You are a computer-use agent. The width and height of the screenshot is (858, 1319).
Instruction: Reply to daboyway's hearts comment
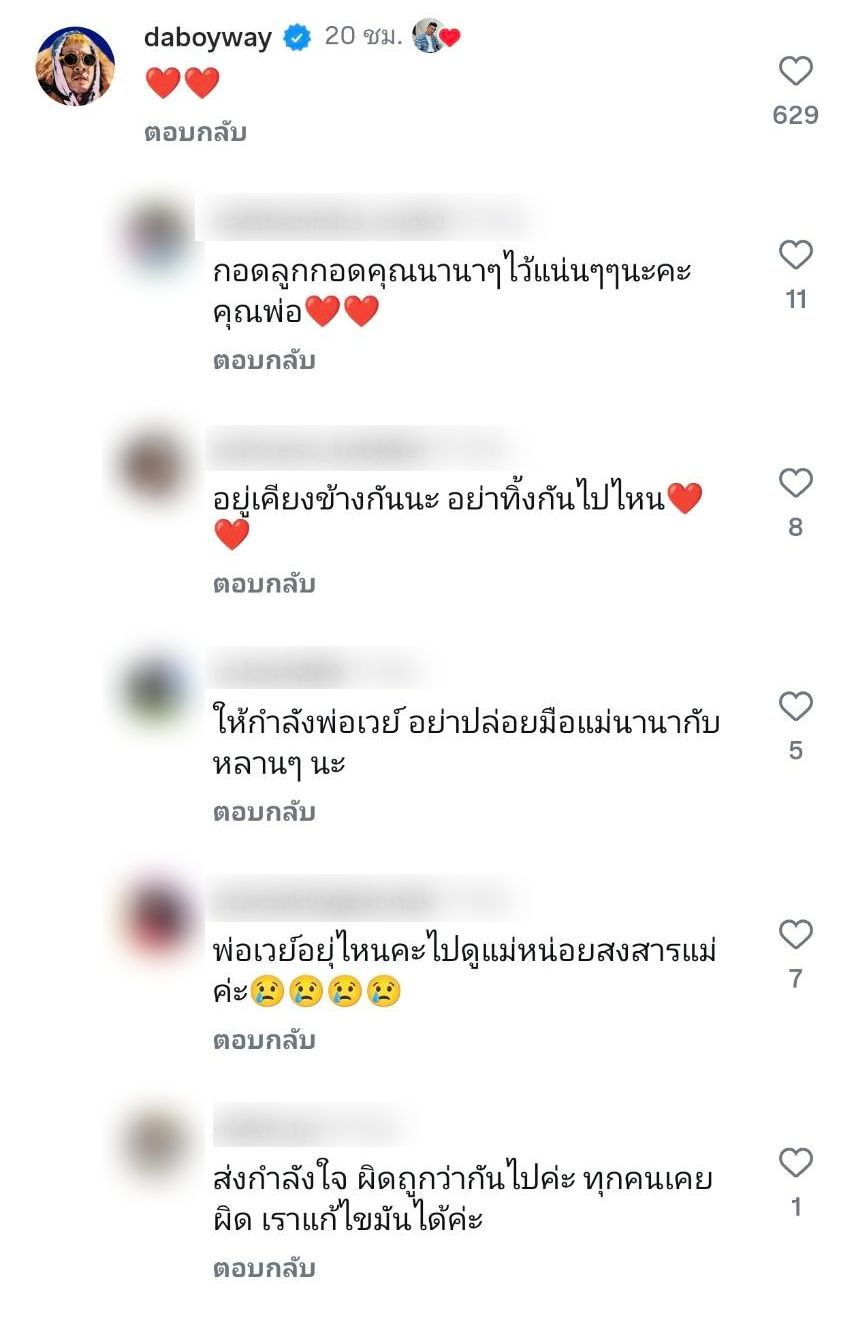pos(195,133)
